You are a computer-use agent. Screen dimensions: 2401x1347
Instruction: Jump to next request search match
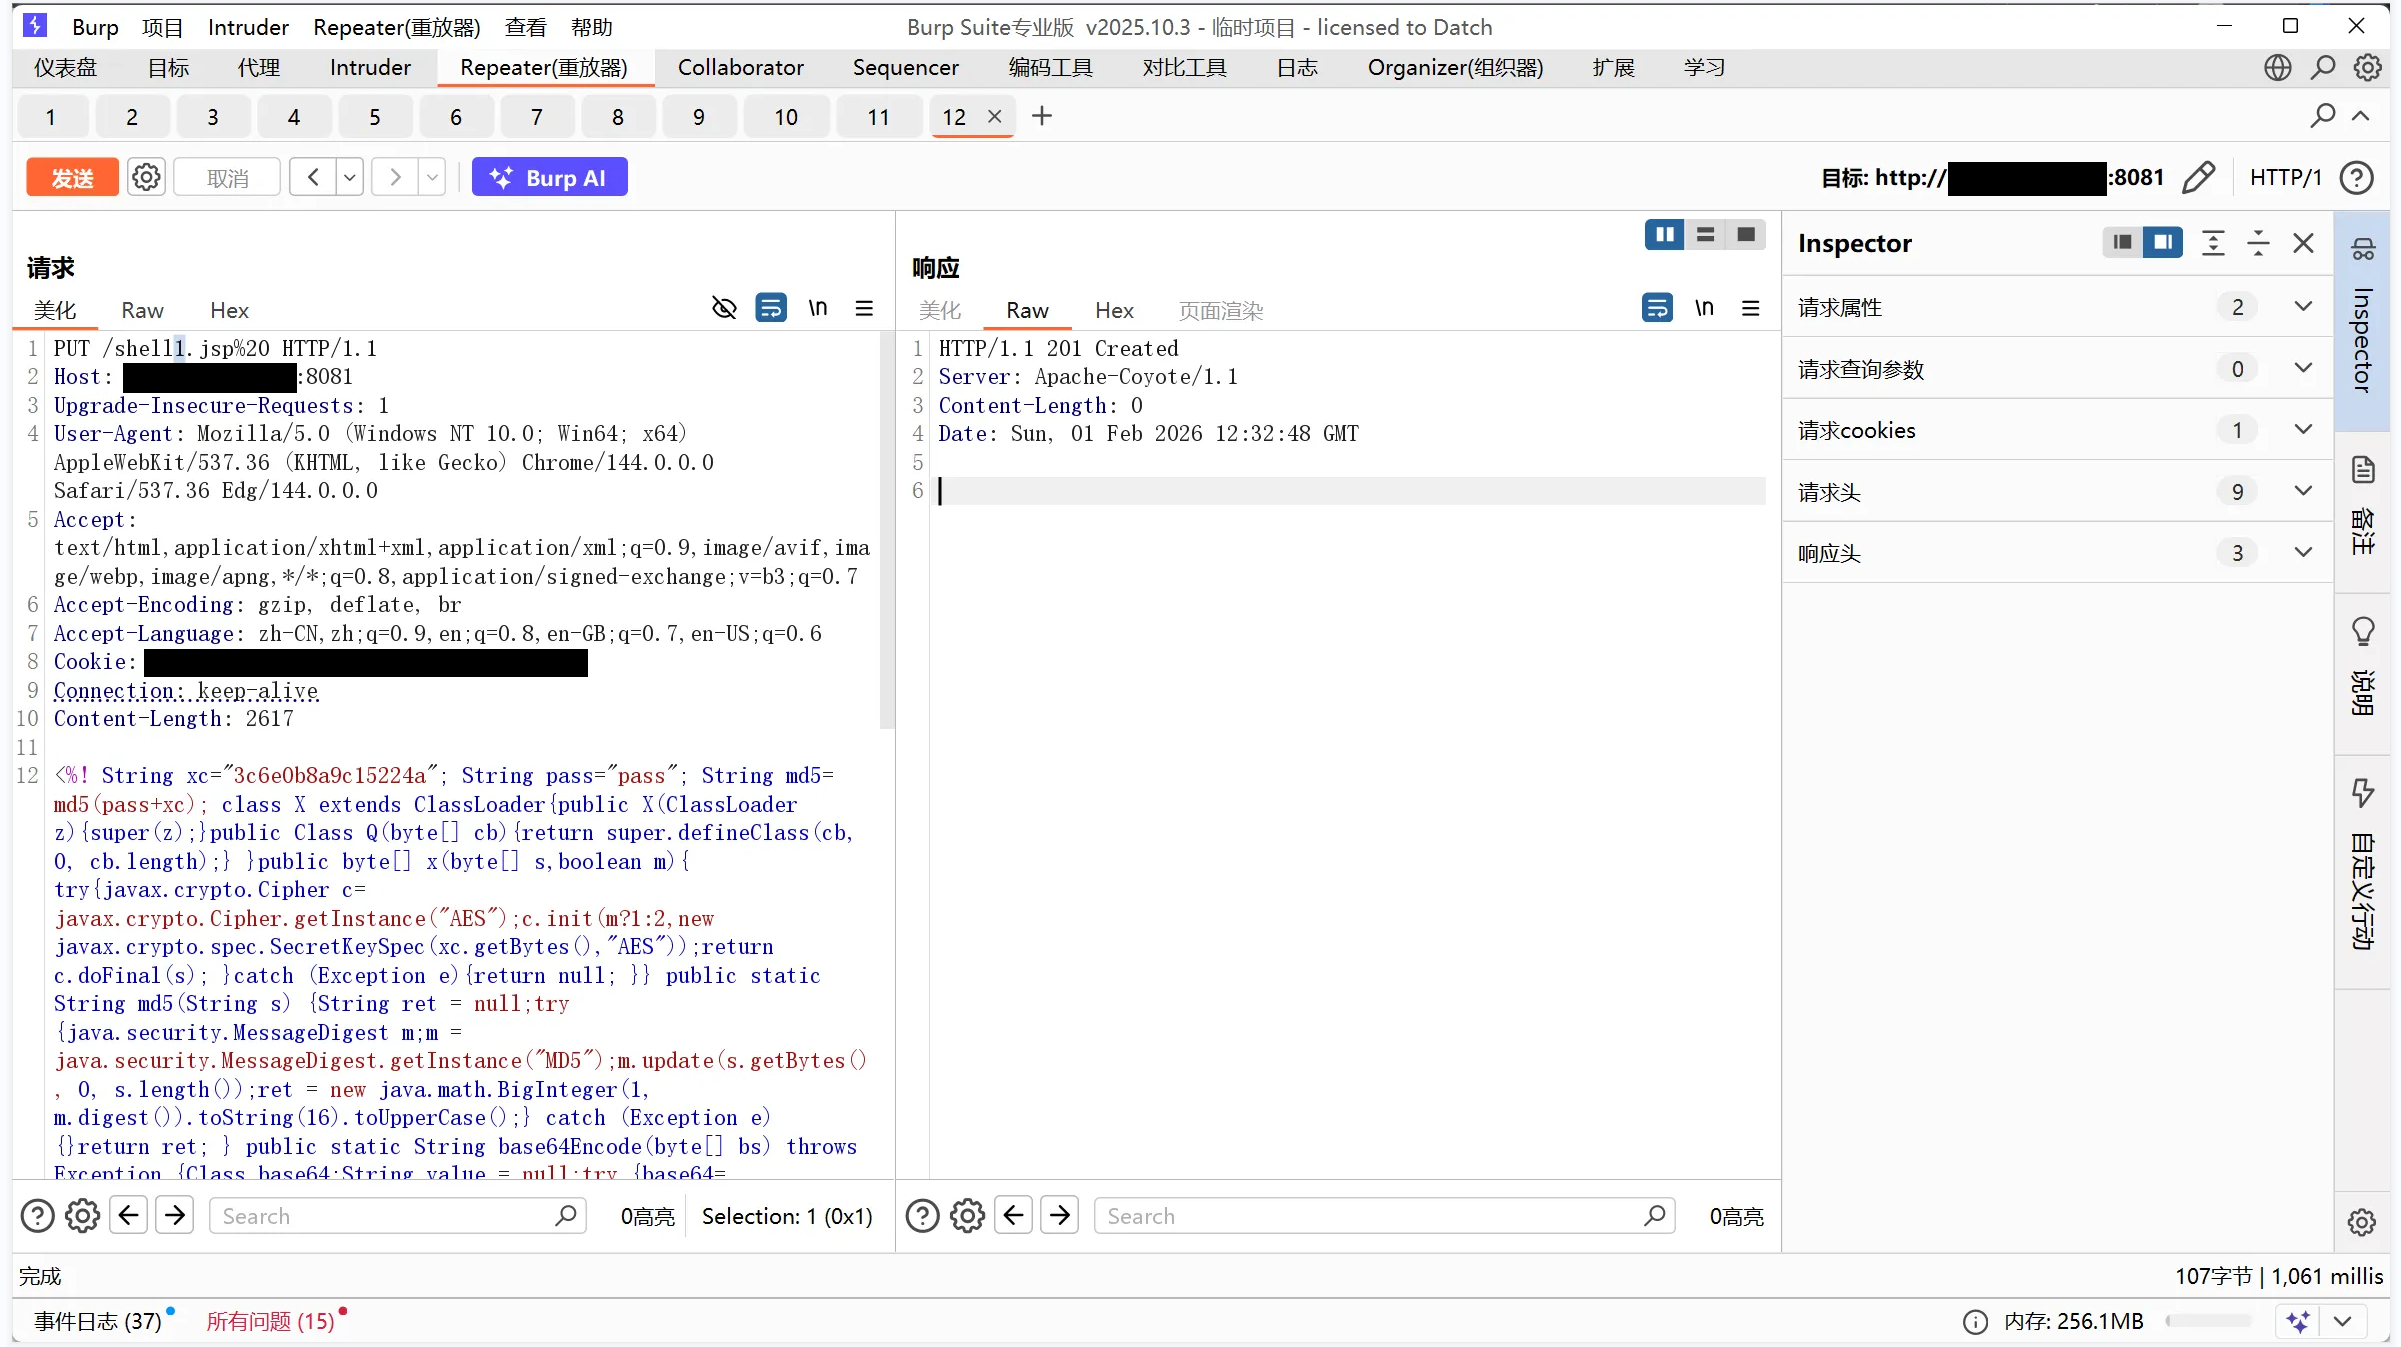pyautogui.click(x=175, y=1216)
